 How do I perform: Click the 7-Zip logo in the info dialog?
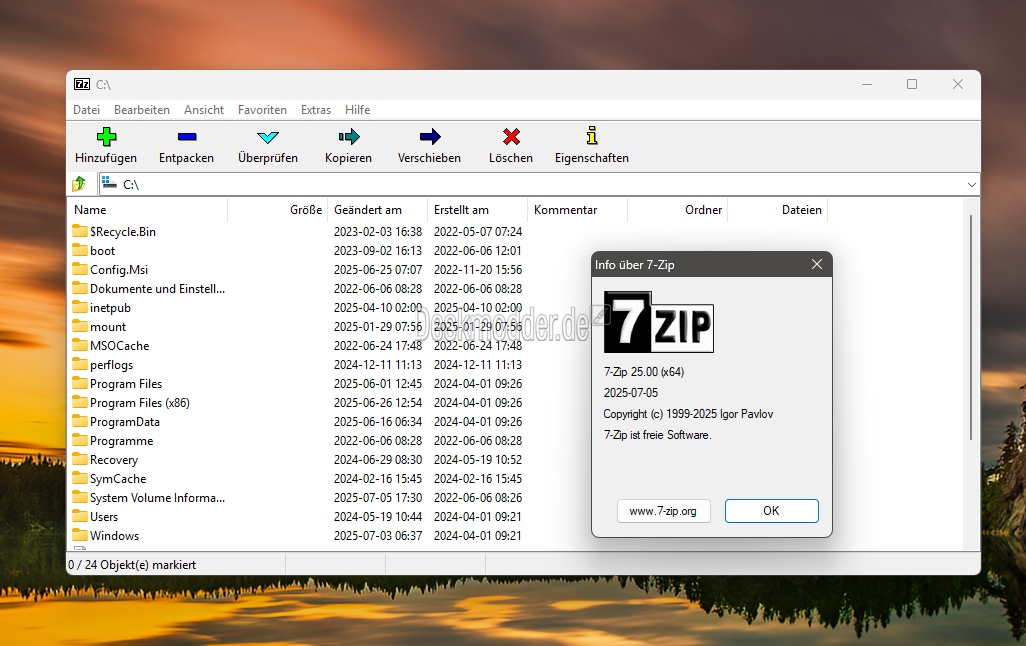click(658, 322)
